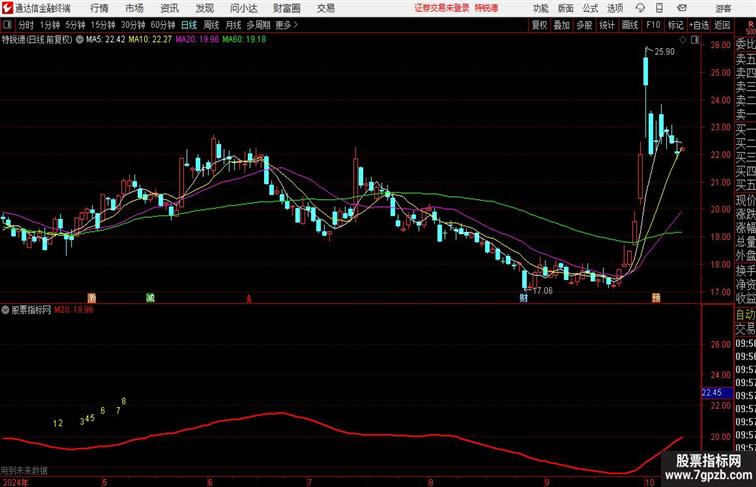Select the 周线 weekly chart tab

point(211,25)
